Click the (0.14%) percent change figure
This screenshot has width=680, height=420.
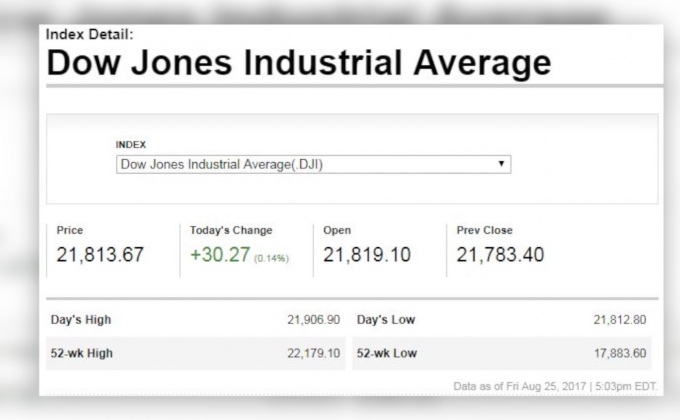coord(270,259)
